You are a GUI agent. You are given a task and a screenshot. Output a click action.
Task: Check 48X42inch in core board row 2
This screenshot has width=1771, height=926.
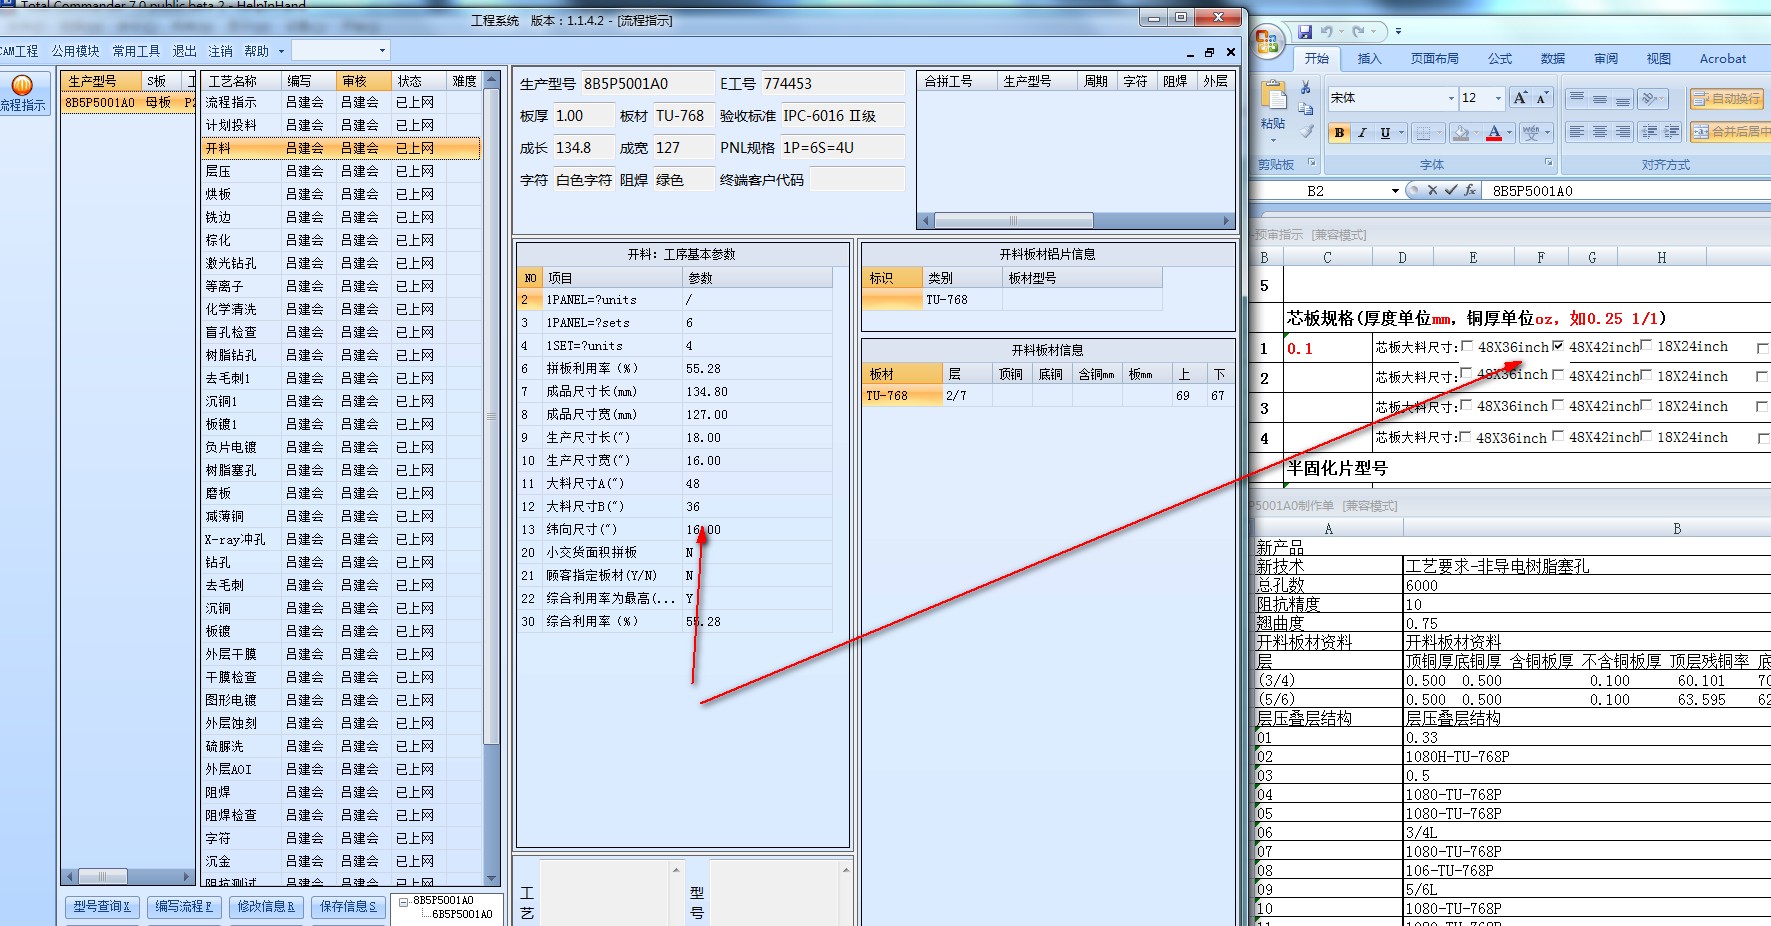[x=1558, y=376]
